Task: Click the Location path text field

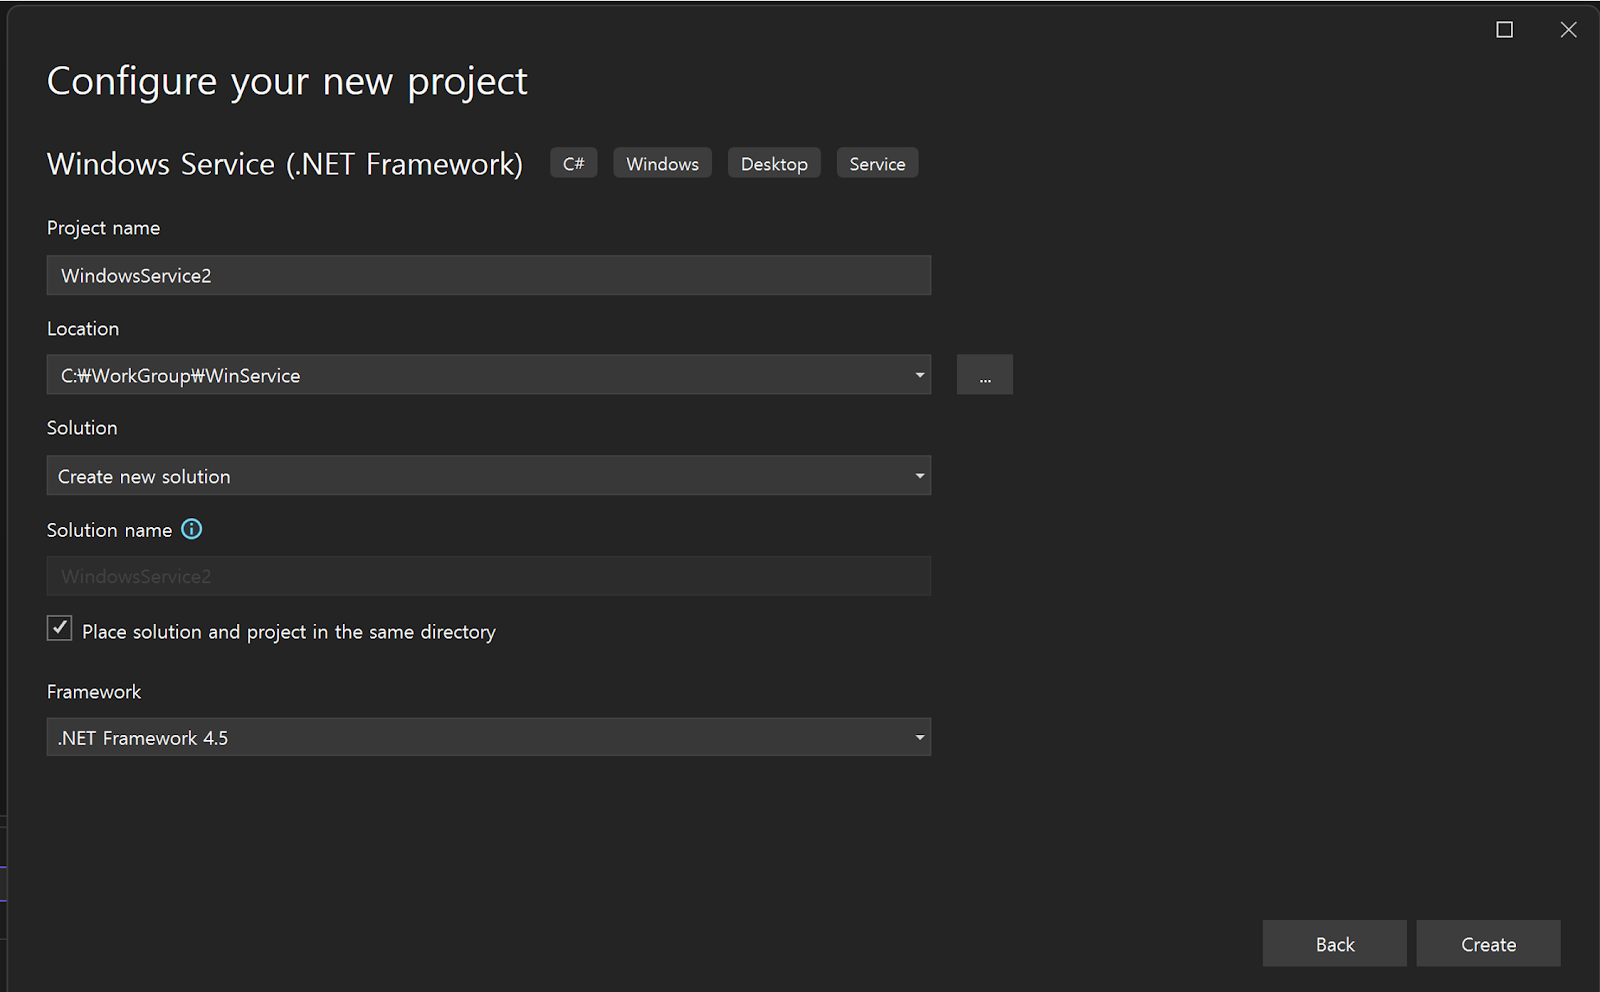Action: 470,375
